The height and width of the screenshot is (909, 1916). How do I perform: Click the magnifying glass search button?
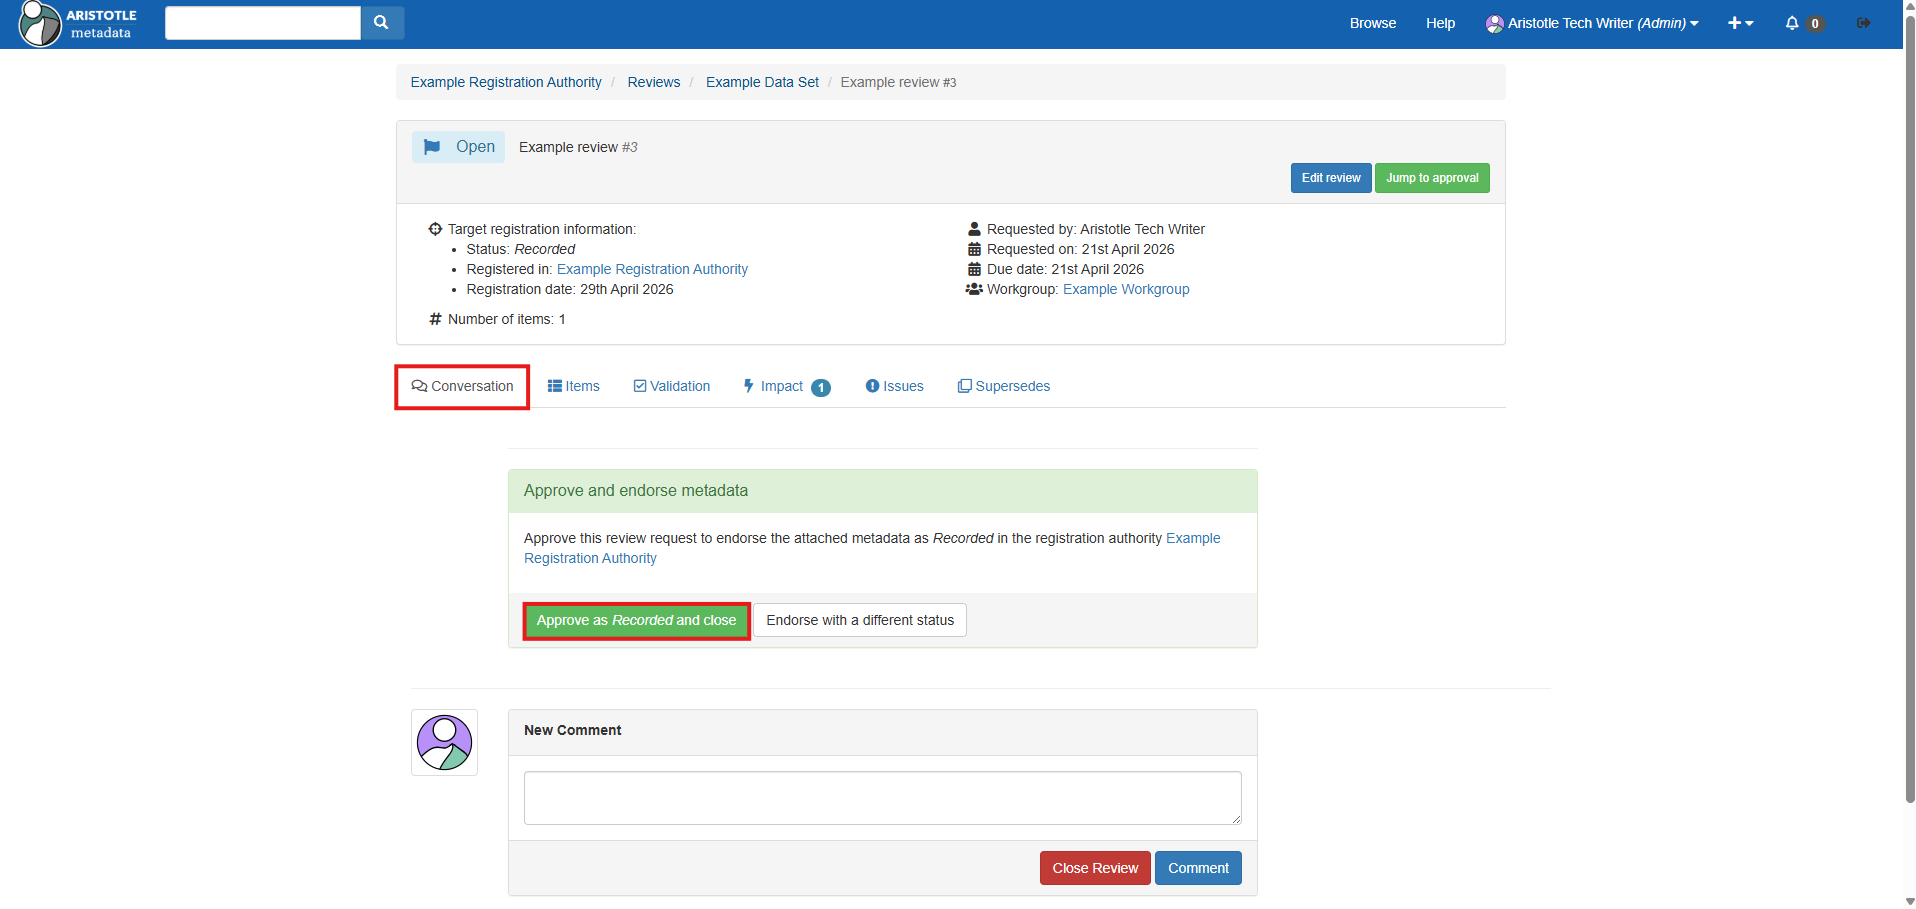(381, 22)
